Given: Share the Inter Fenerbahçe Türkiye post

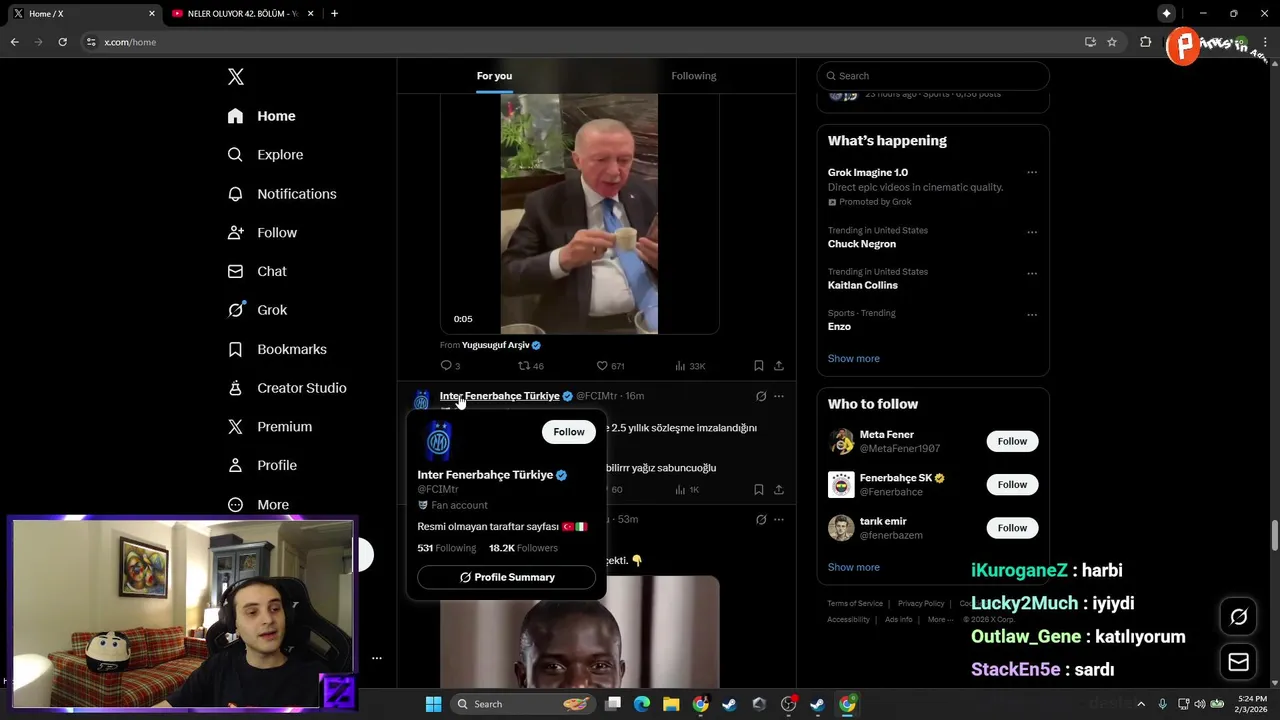Looking at the screenshot, I should point(779,490).
